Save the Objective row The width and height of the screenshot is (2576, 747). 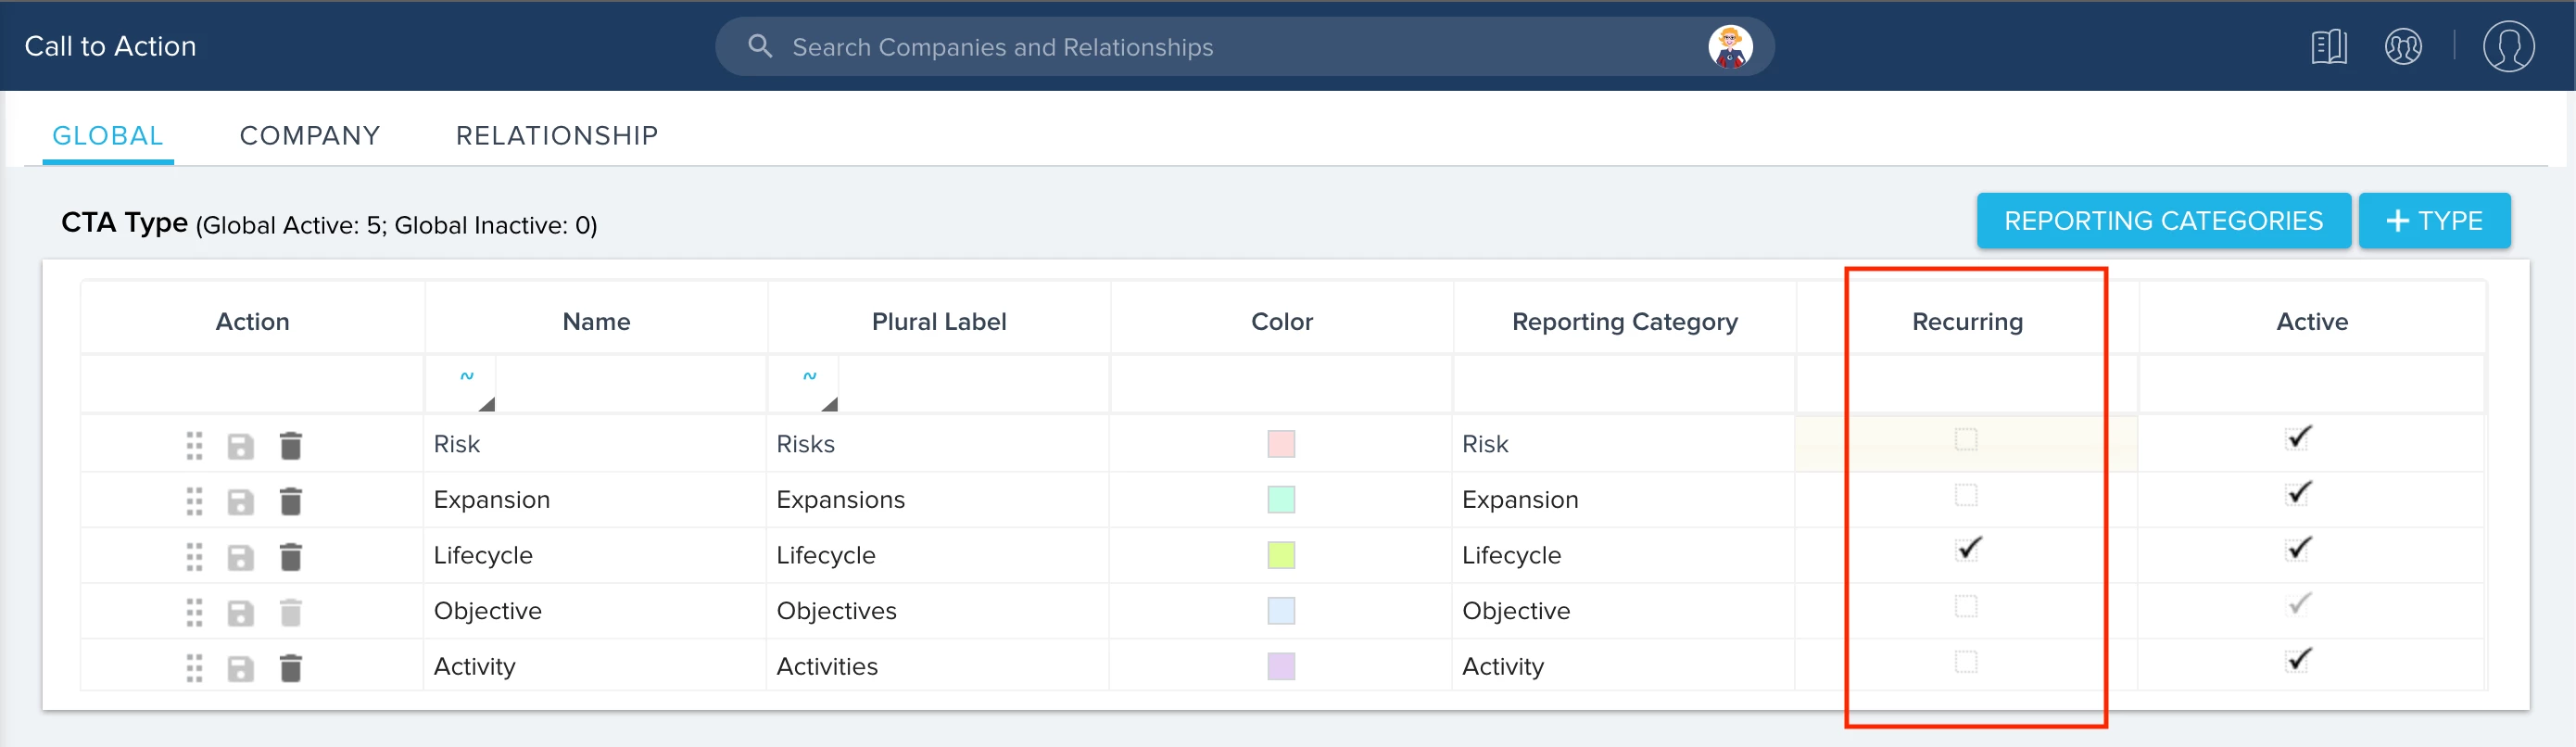click(x=240, y=612)
